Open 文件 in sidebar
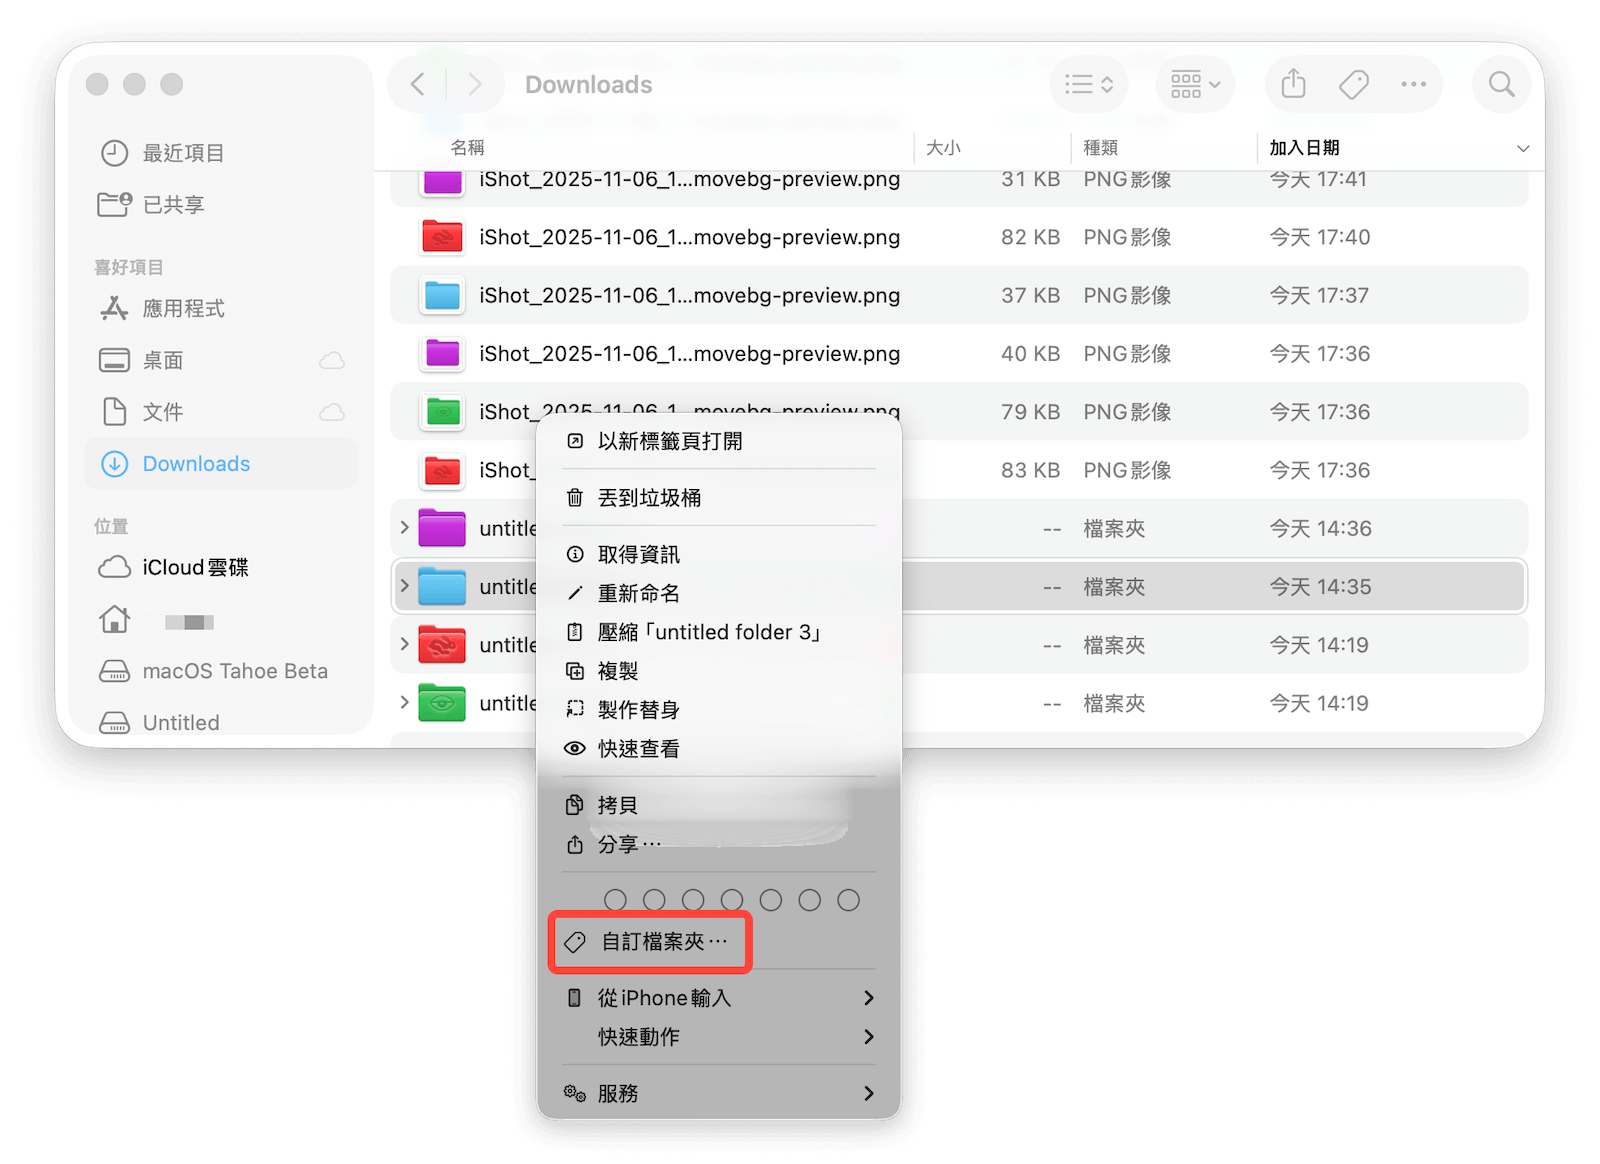The image size is (1600, 1164). [x=220, y=412]
